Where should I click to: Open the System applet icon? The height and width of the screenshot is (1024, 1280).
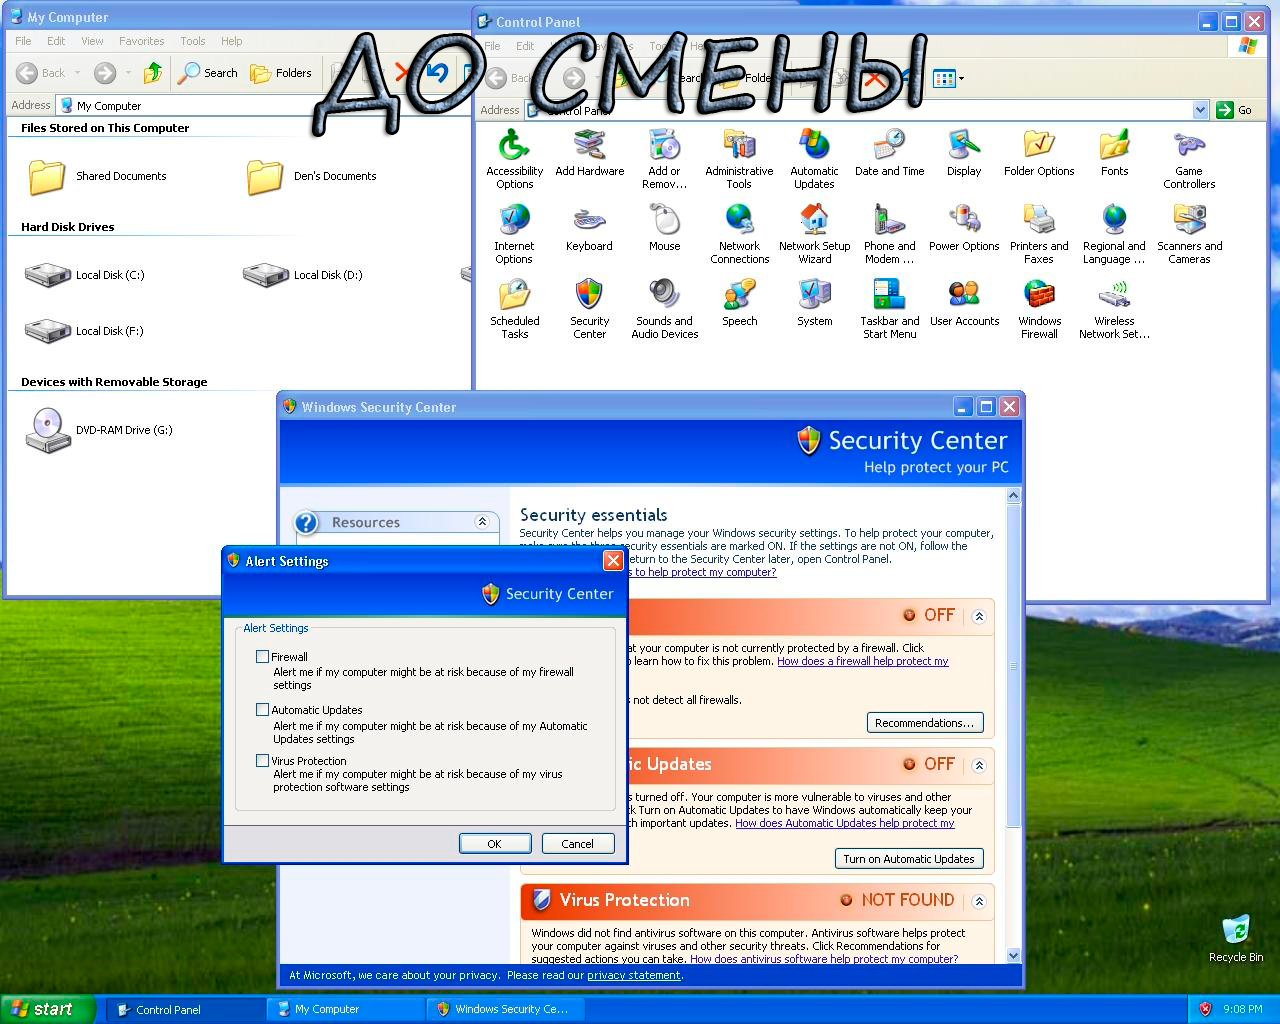click(814, 303)
